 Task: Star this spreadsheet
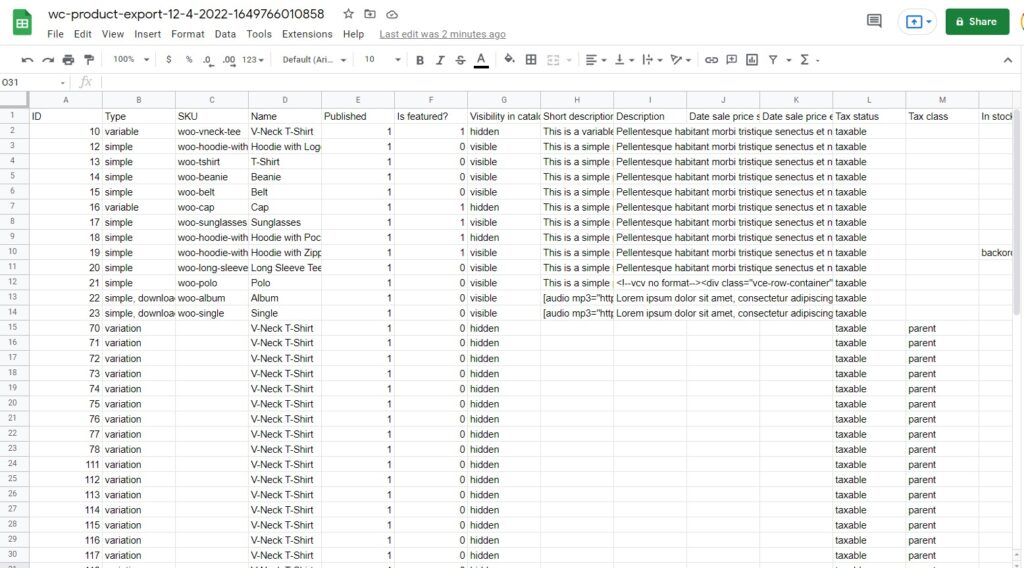click(349, 14)
